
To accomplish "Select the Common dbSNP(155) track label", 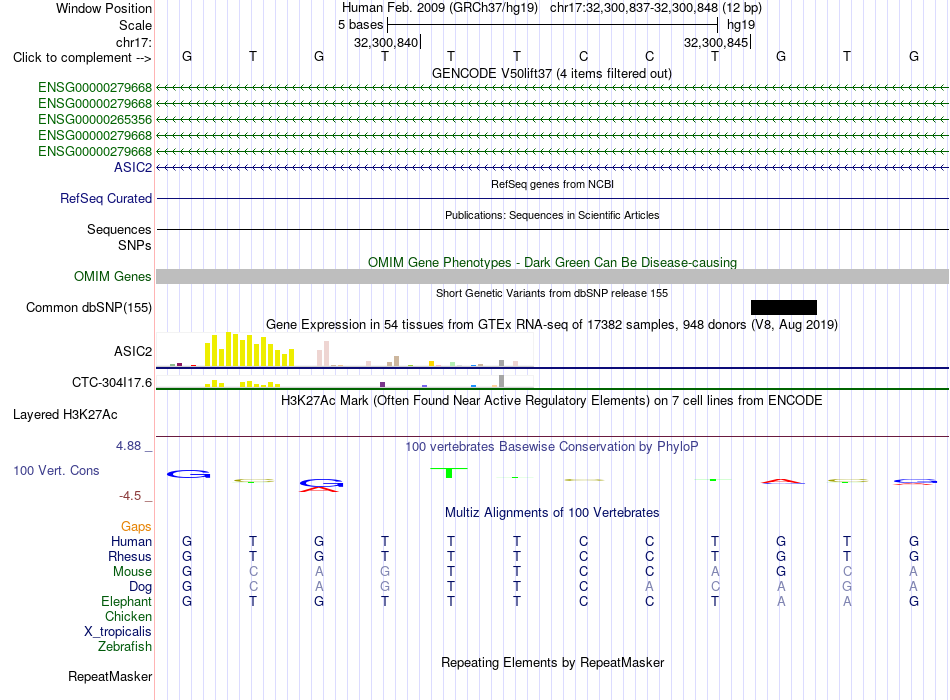I will click(x=89, y=307).
